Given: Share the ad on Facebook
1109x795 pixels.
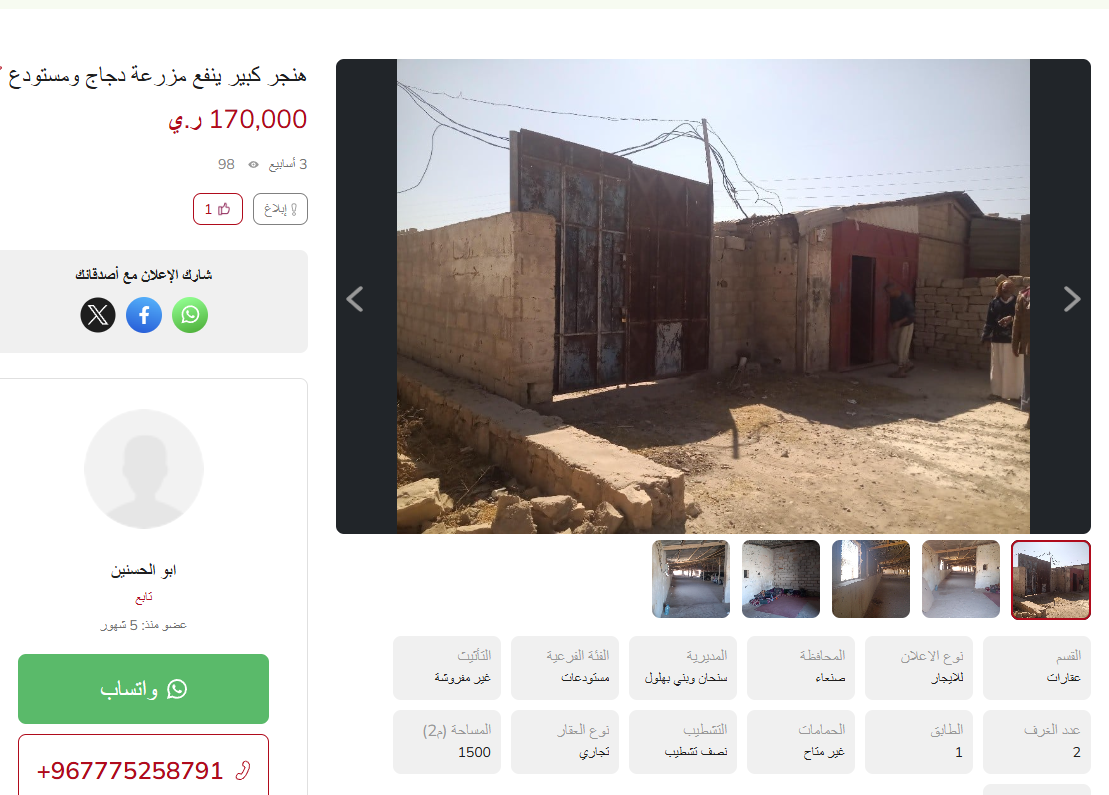Looking at the screenshot, I should point(144,315).
